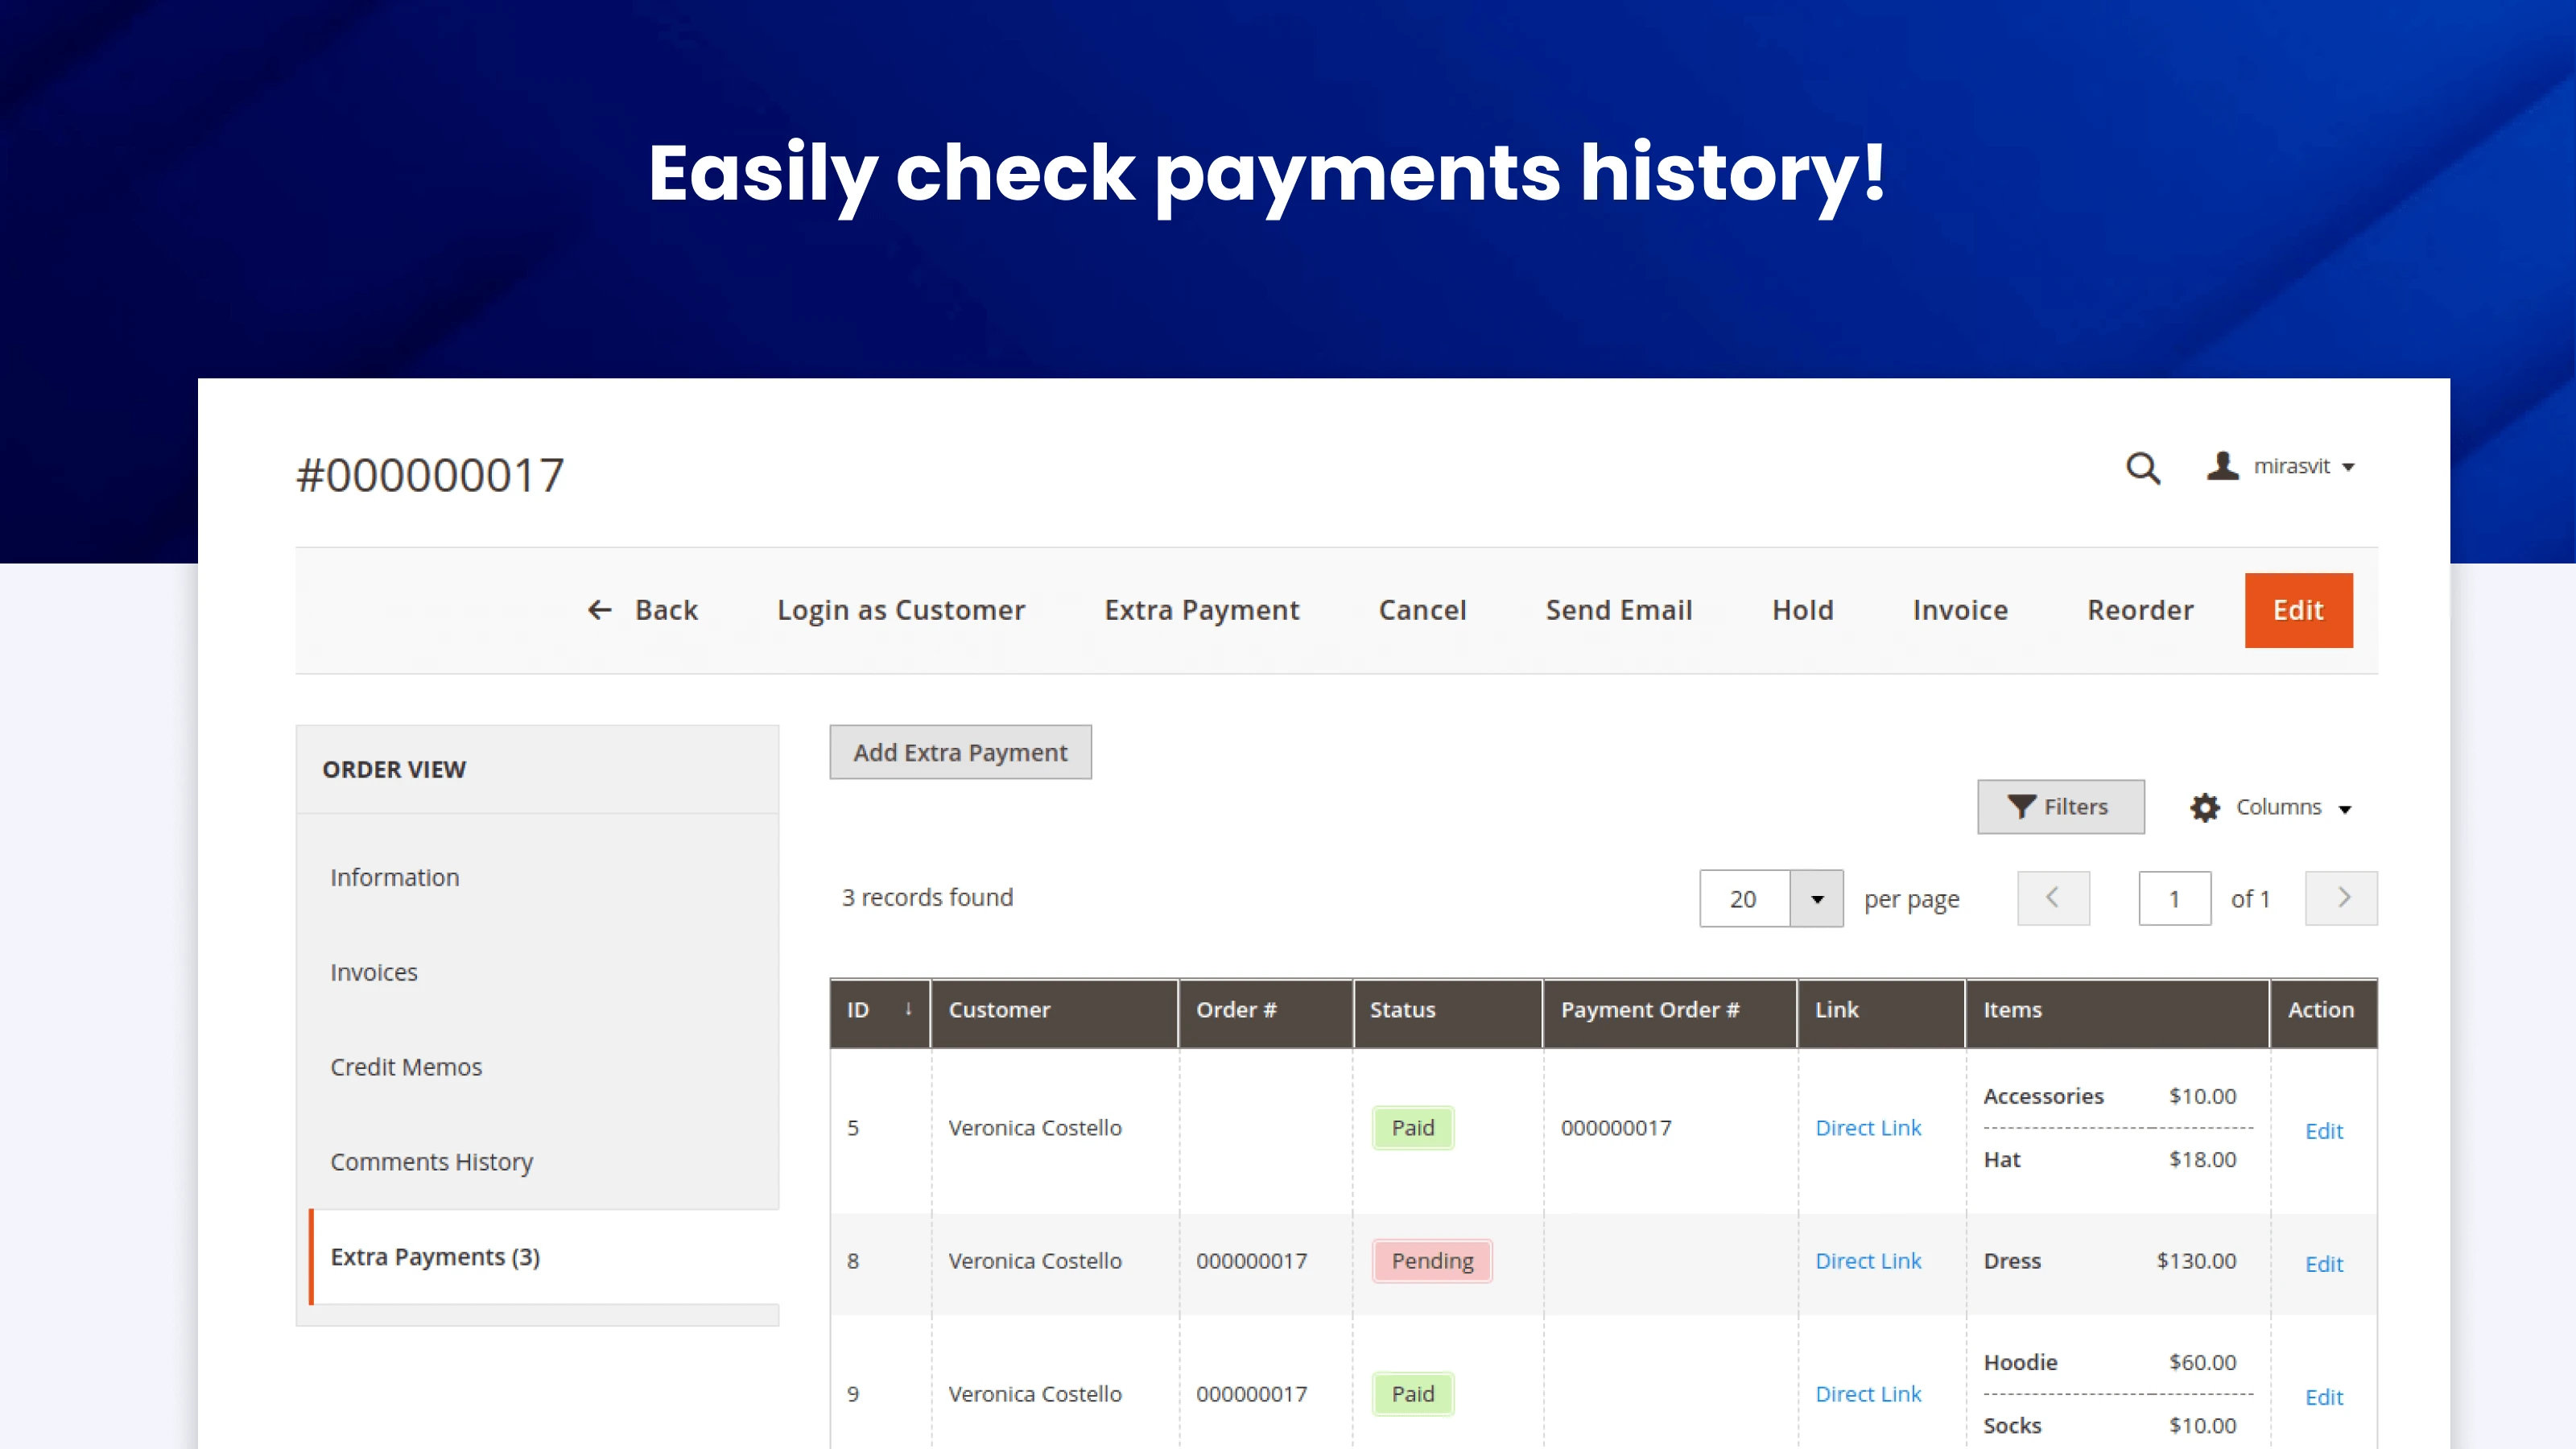Open Direct Link for payment 8
The width and height of the screenshot is (2576, 1449).
(1868, 1261)
